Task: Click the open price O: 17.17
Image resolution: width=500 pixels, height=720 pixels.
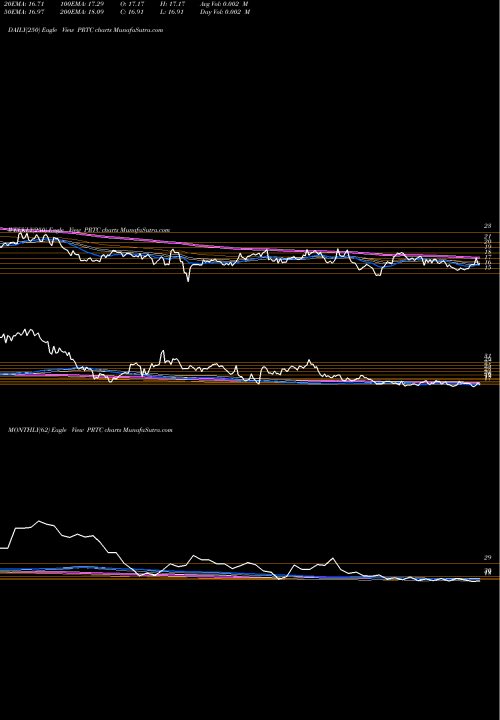Action: tap(132, 4)
